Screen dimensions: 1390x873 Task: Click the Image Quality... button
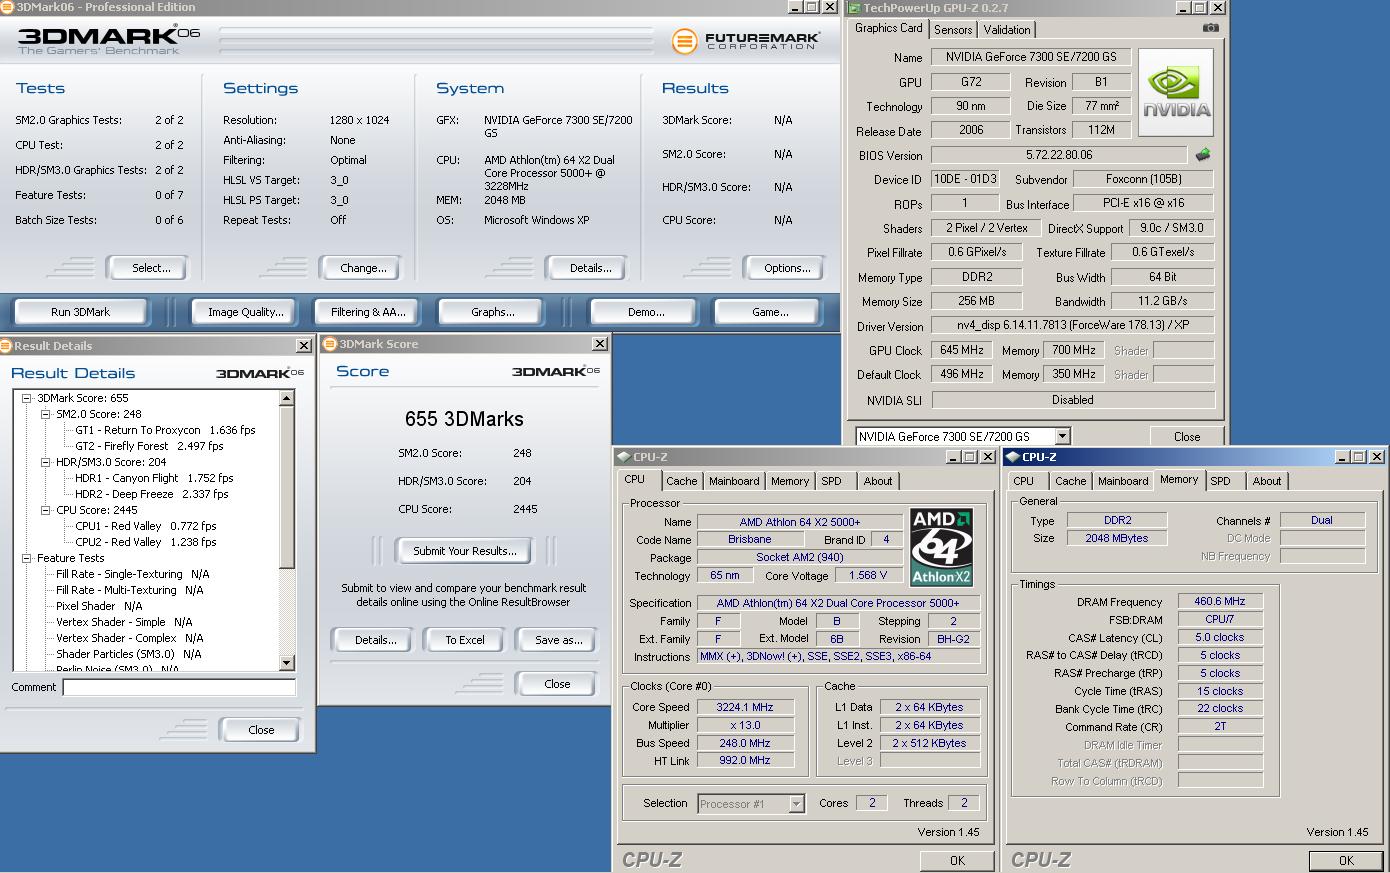245,312
